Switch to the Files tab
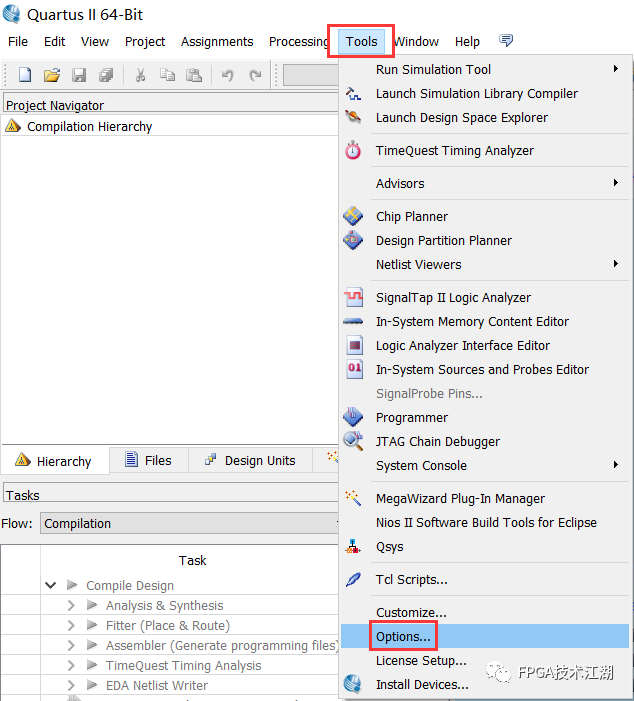The height and width of the screenshot is (701, 634). 149,460
